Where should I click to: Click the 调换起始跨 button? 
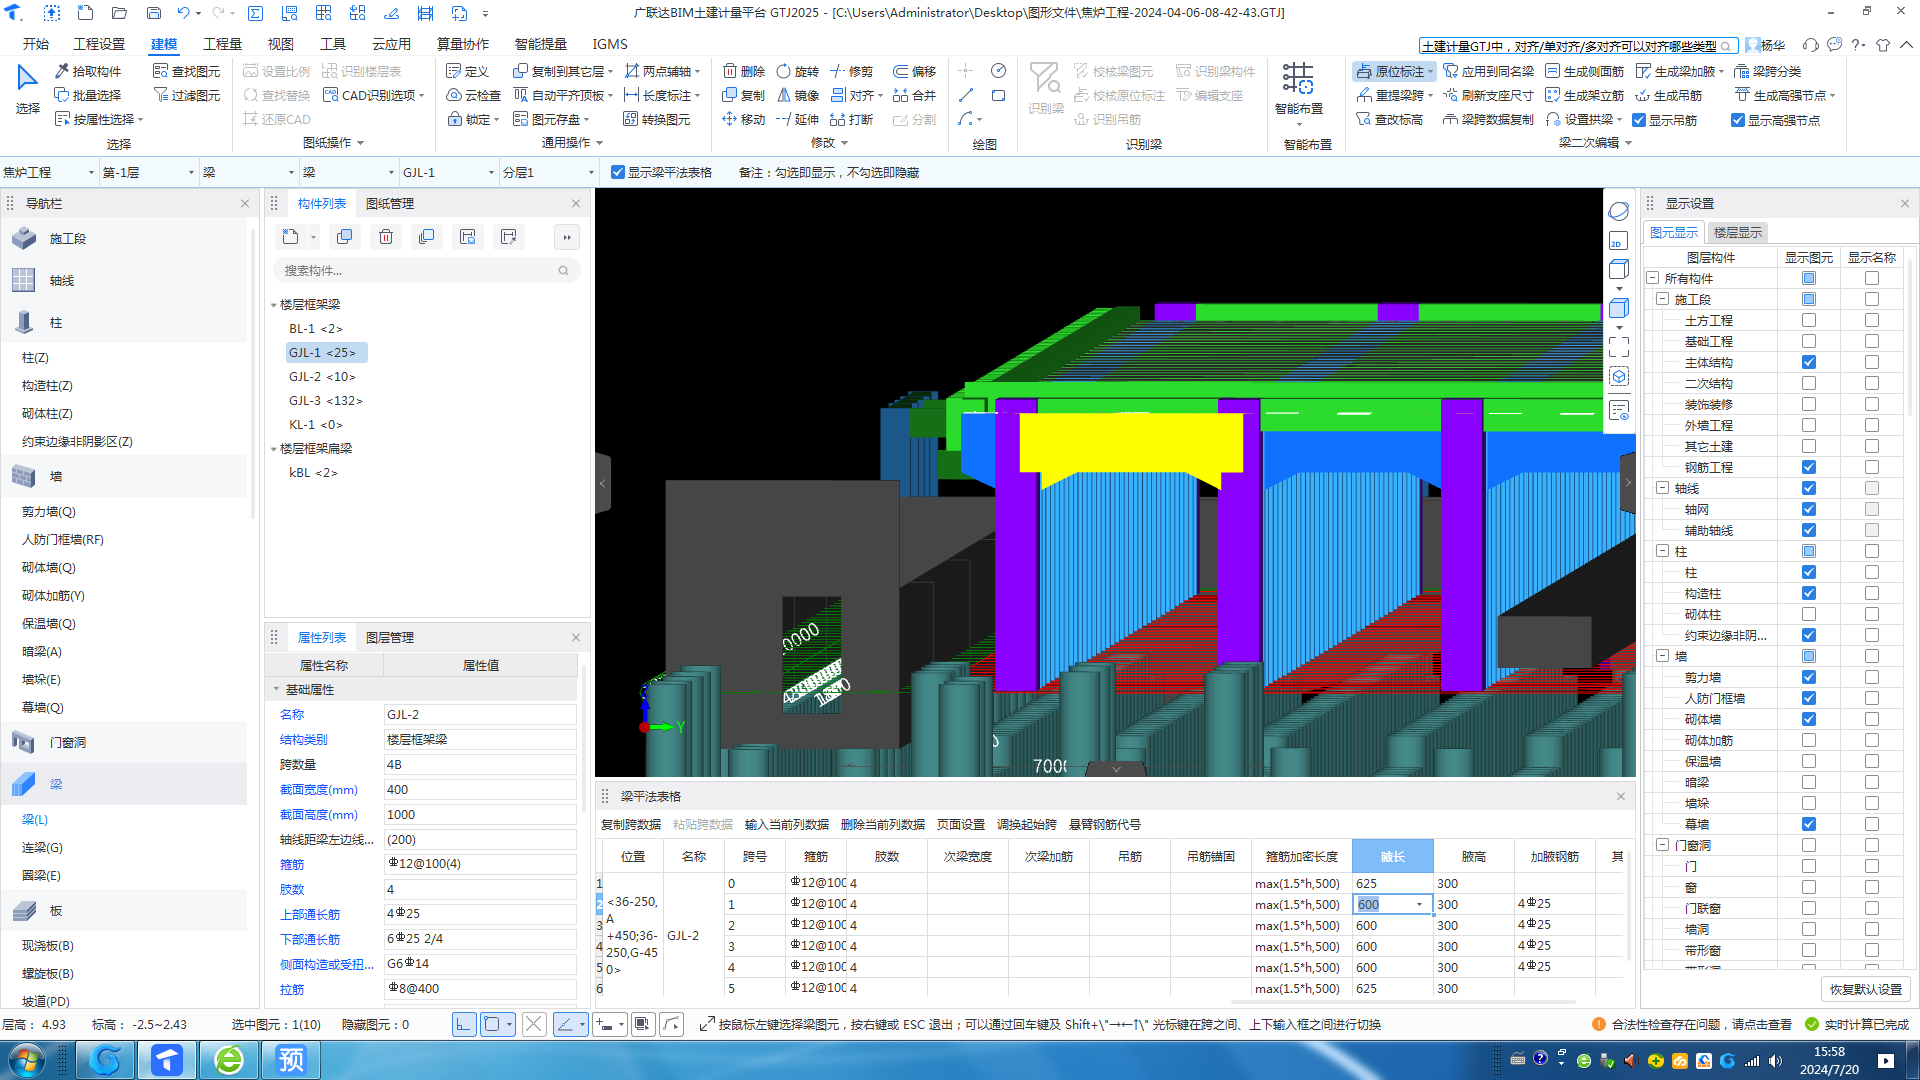1027,824
